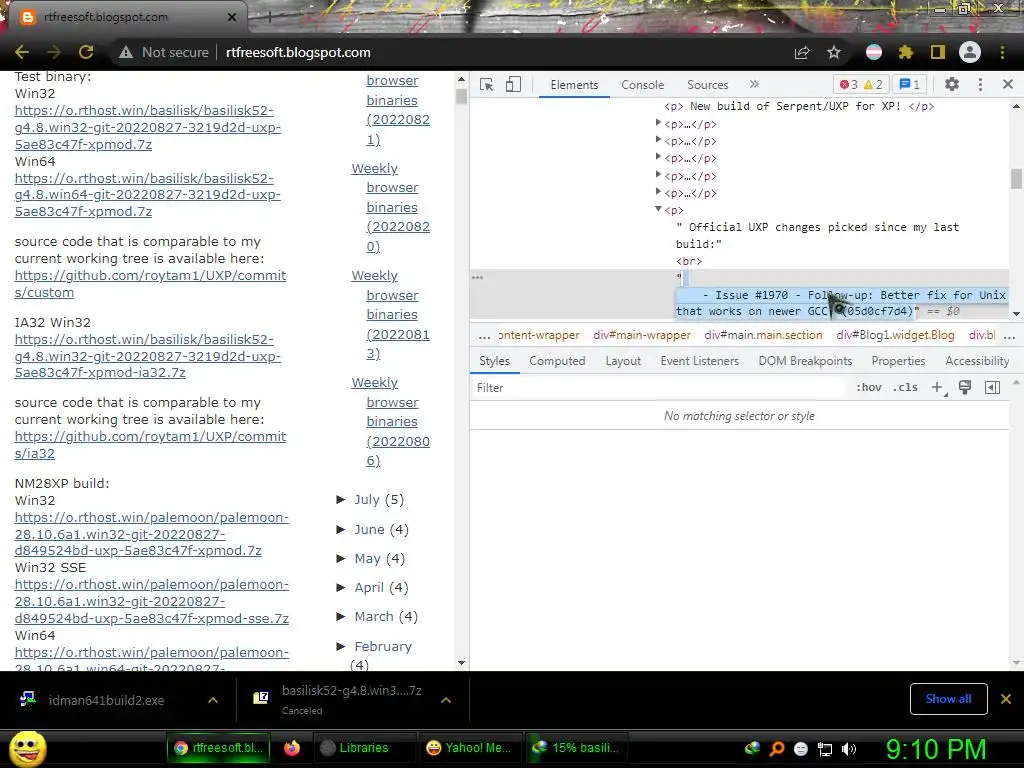Screen dimensions: 1024x768
Task: Select div#Blog1.widget.Blog breadcrumb
Action: pyautogui.click(x=895, y=335)
